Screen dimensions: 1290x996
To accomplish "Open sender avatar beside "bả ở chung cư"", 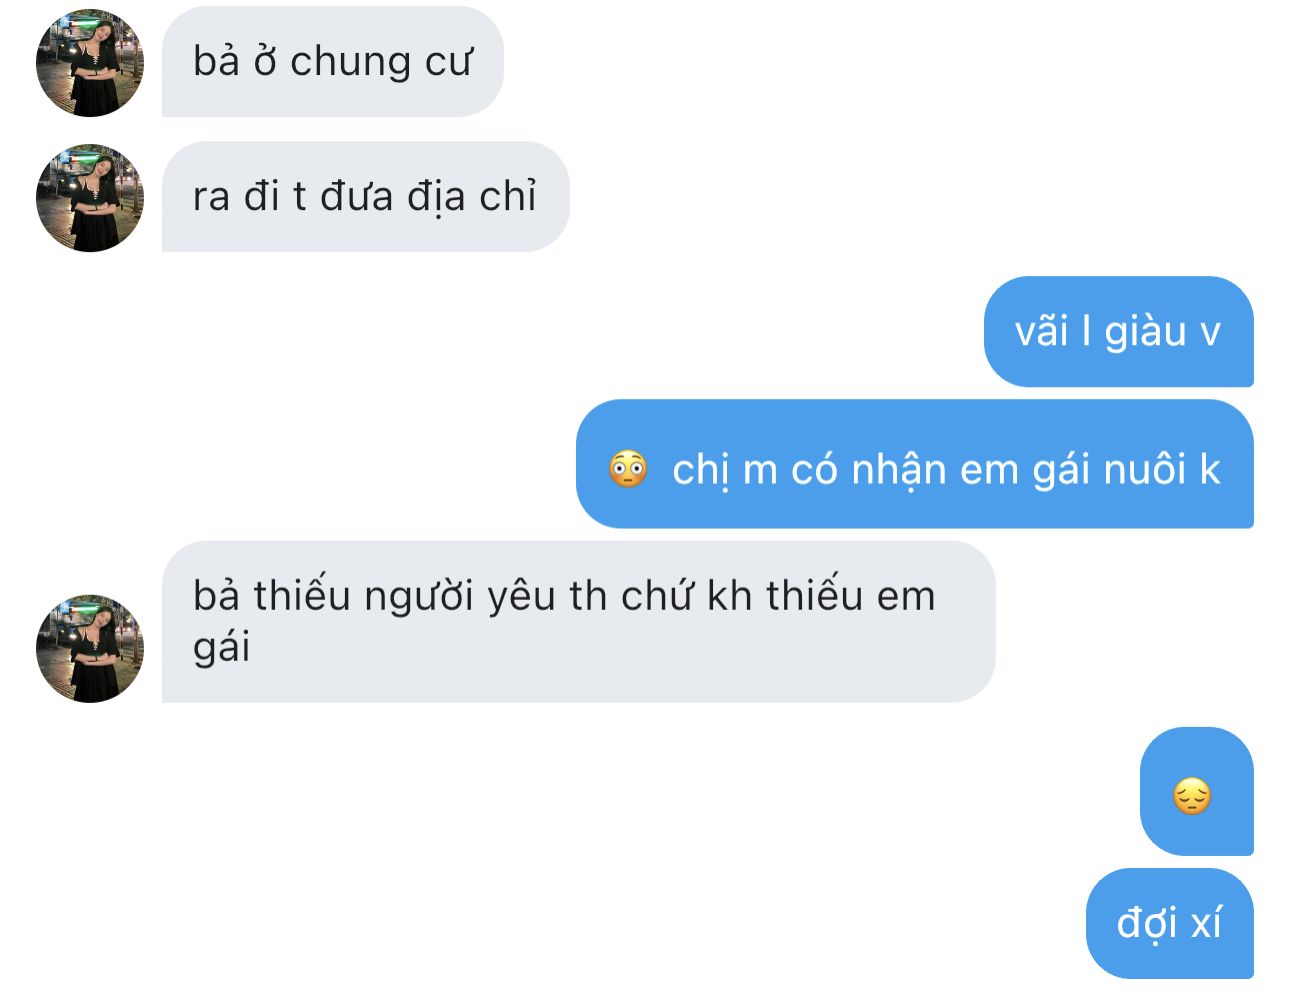I will (x=90, y=63).
